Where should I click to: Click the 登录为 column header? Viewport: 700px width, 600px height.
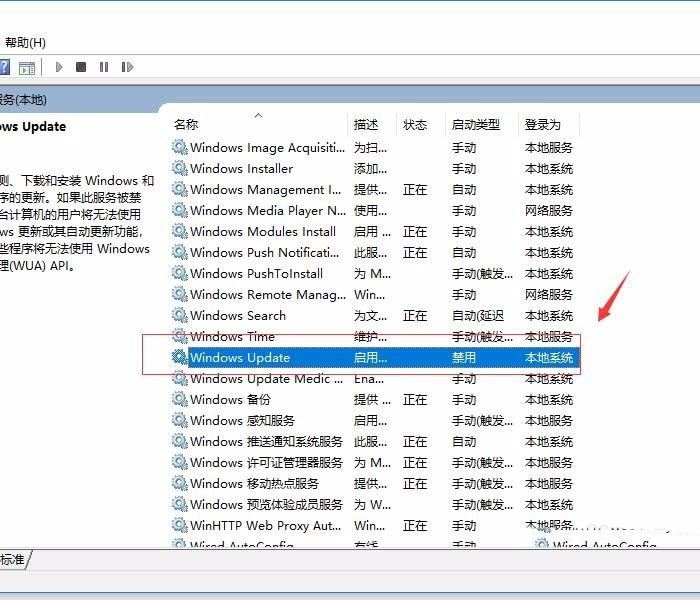[x=543, y=125]
